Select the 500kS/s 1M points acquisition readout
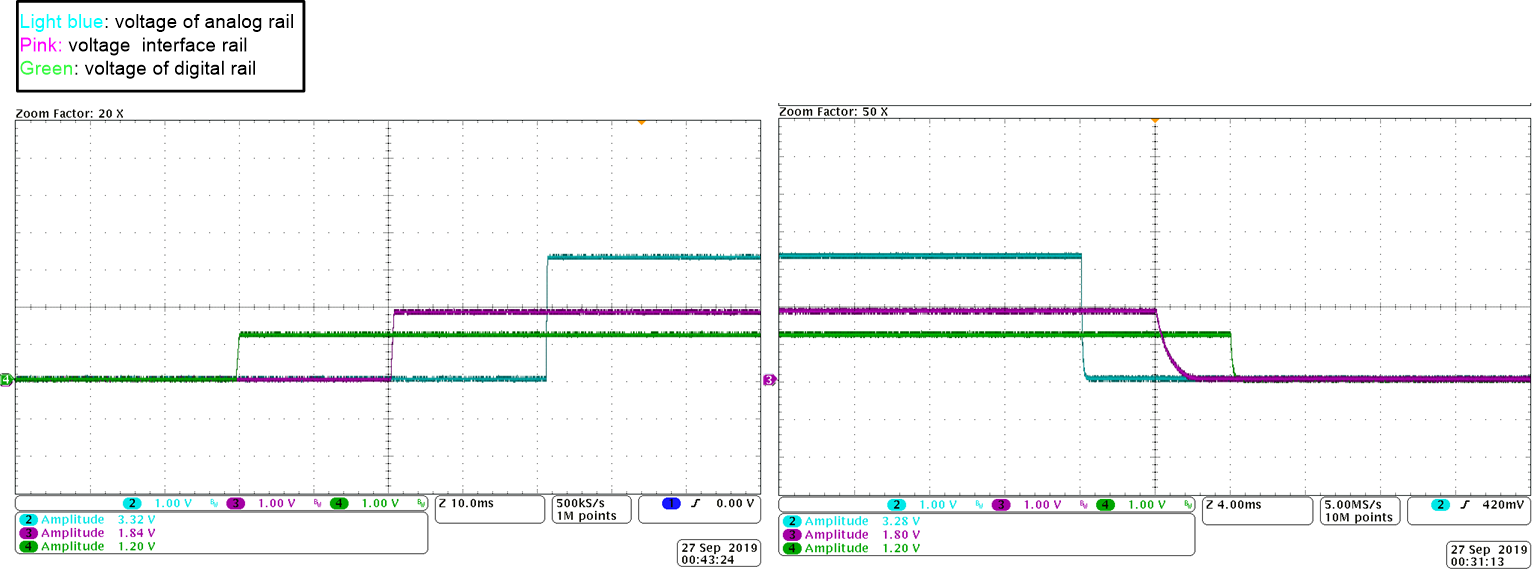Viewport: 1532px width, 569px height. click(592, 509)
